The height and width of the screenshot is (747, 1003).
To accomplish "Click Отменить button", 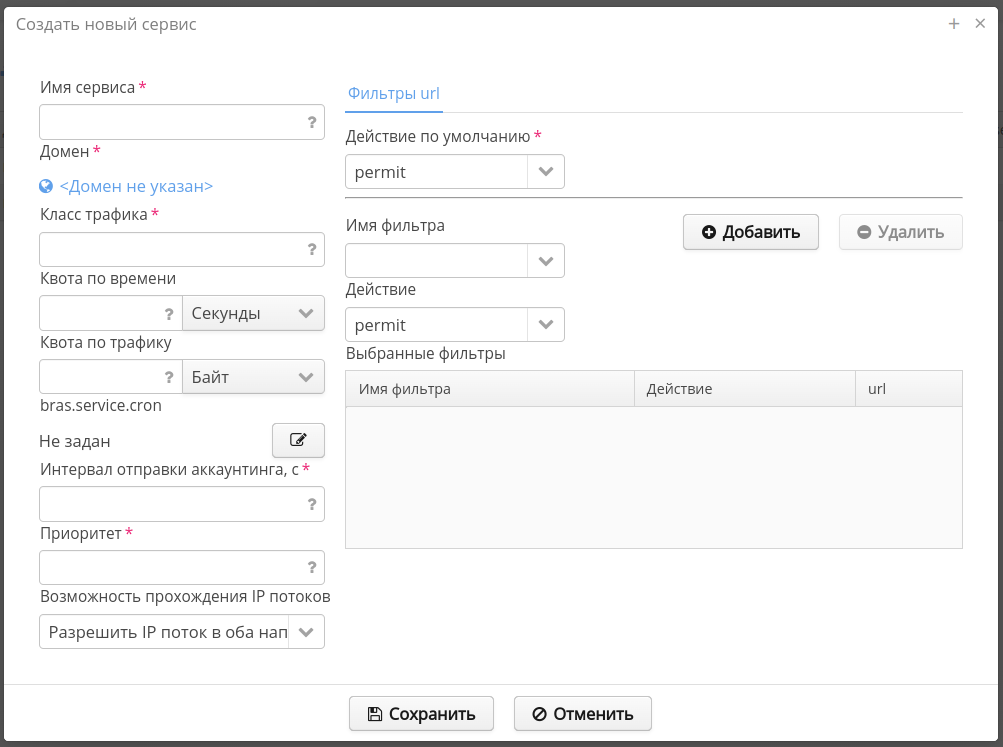I will point(582,714).
